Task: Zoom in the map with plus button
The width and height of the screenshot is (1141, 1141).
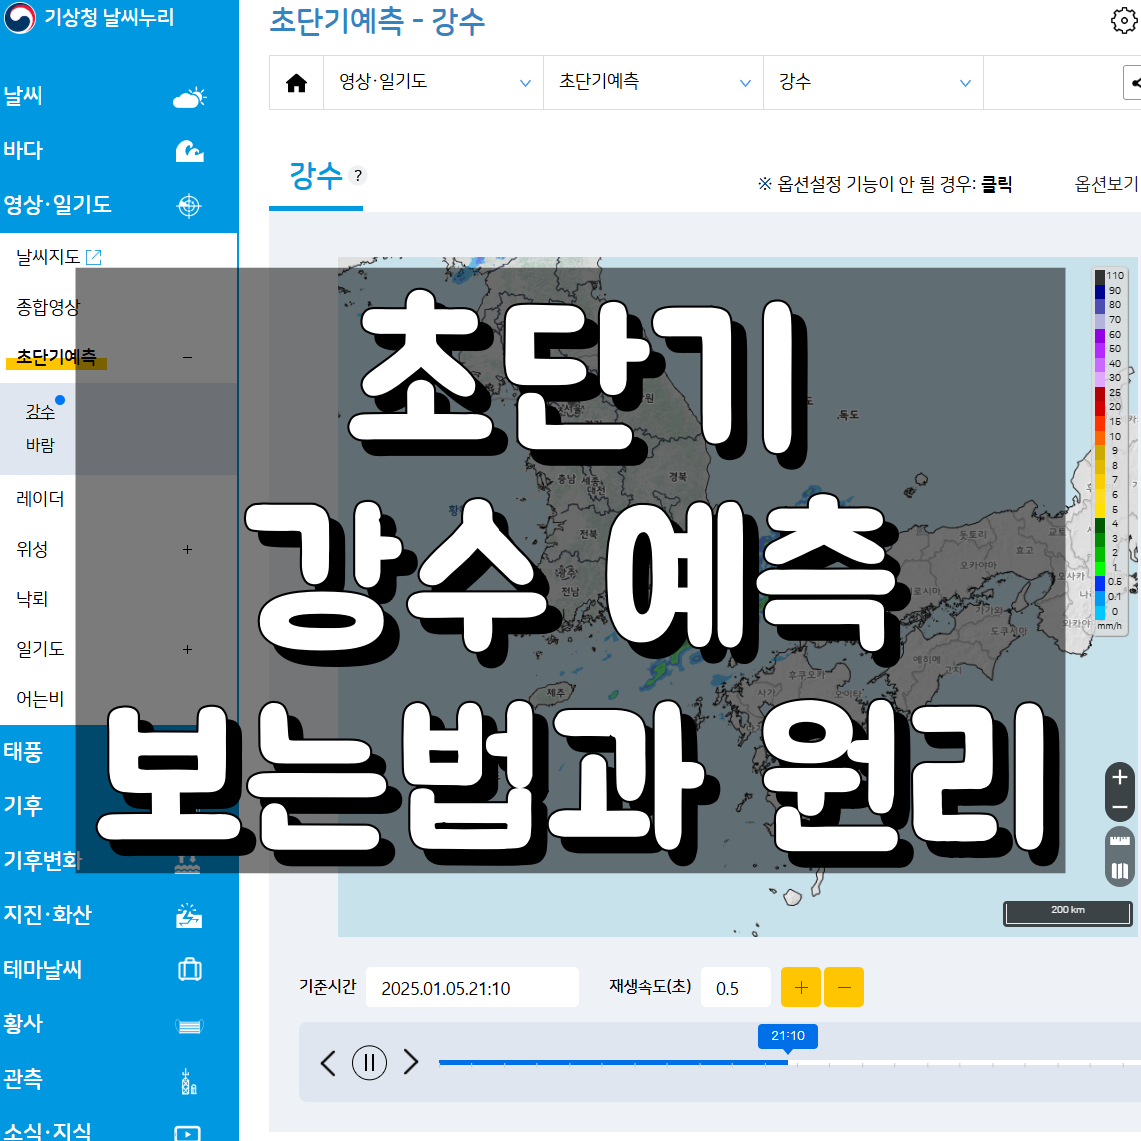Action: tap(1120, 777)
